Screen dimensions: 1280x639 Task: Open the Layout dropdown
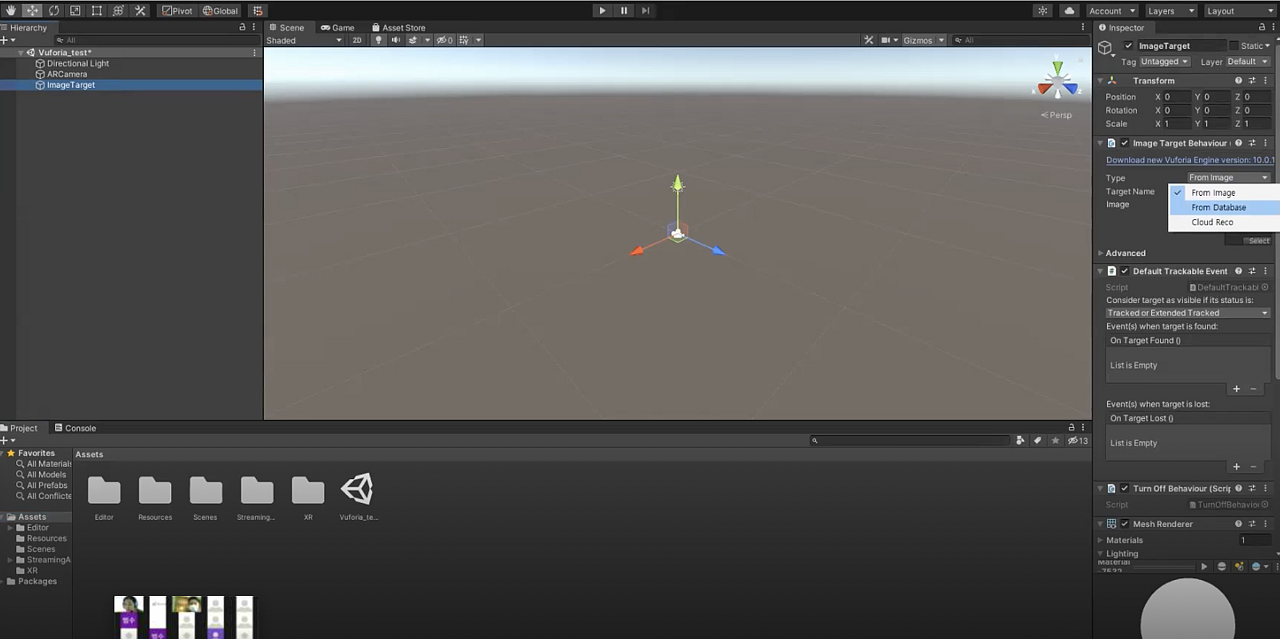coord(1238,10)
